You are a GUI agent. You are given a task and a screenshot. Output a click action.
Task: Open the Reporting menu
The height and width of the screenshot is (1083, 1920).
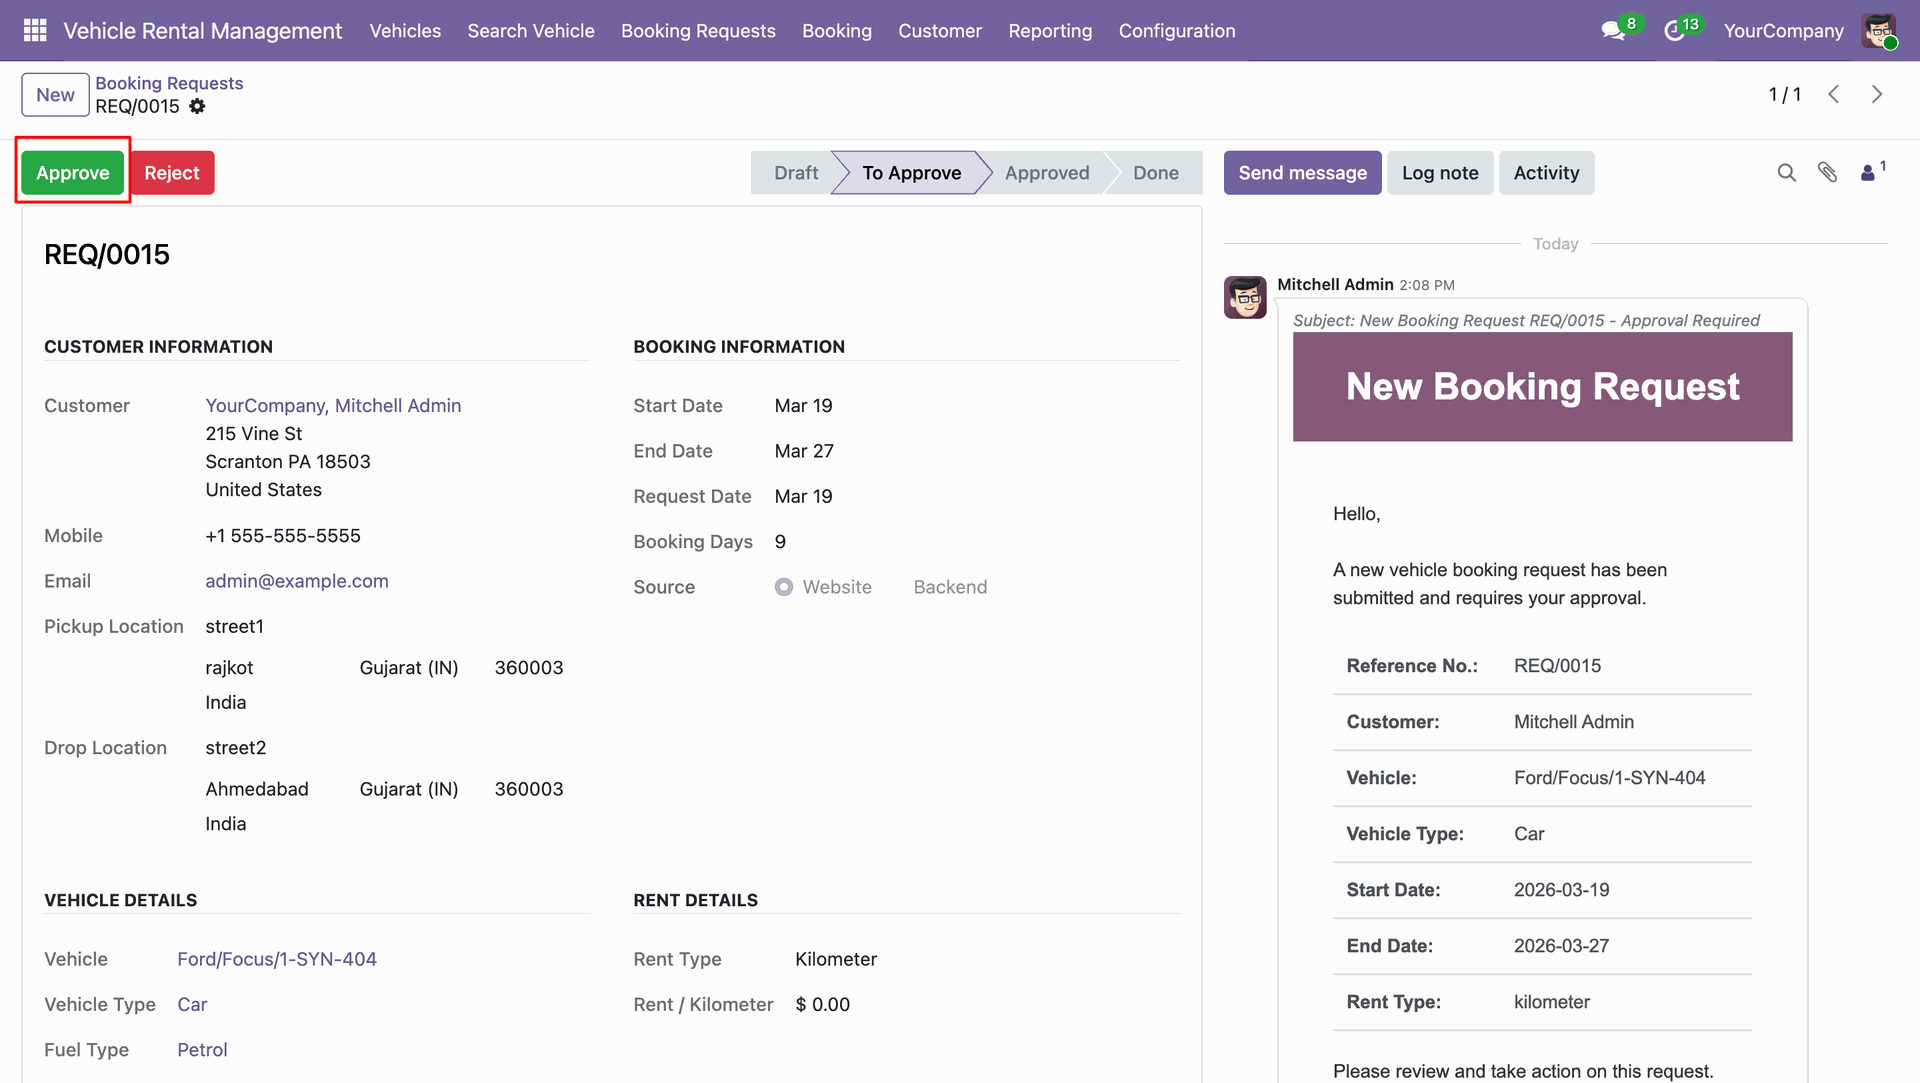coord(1050,31)
